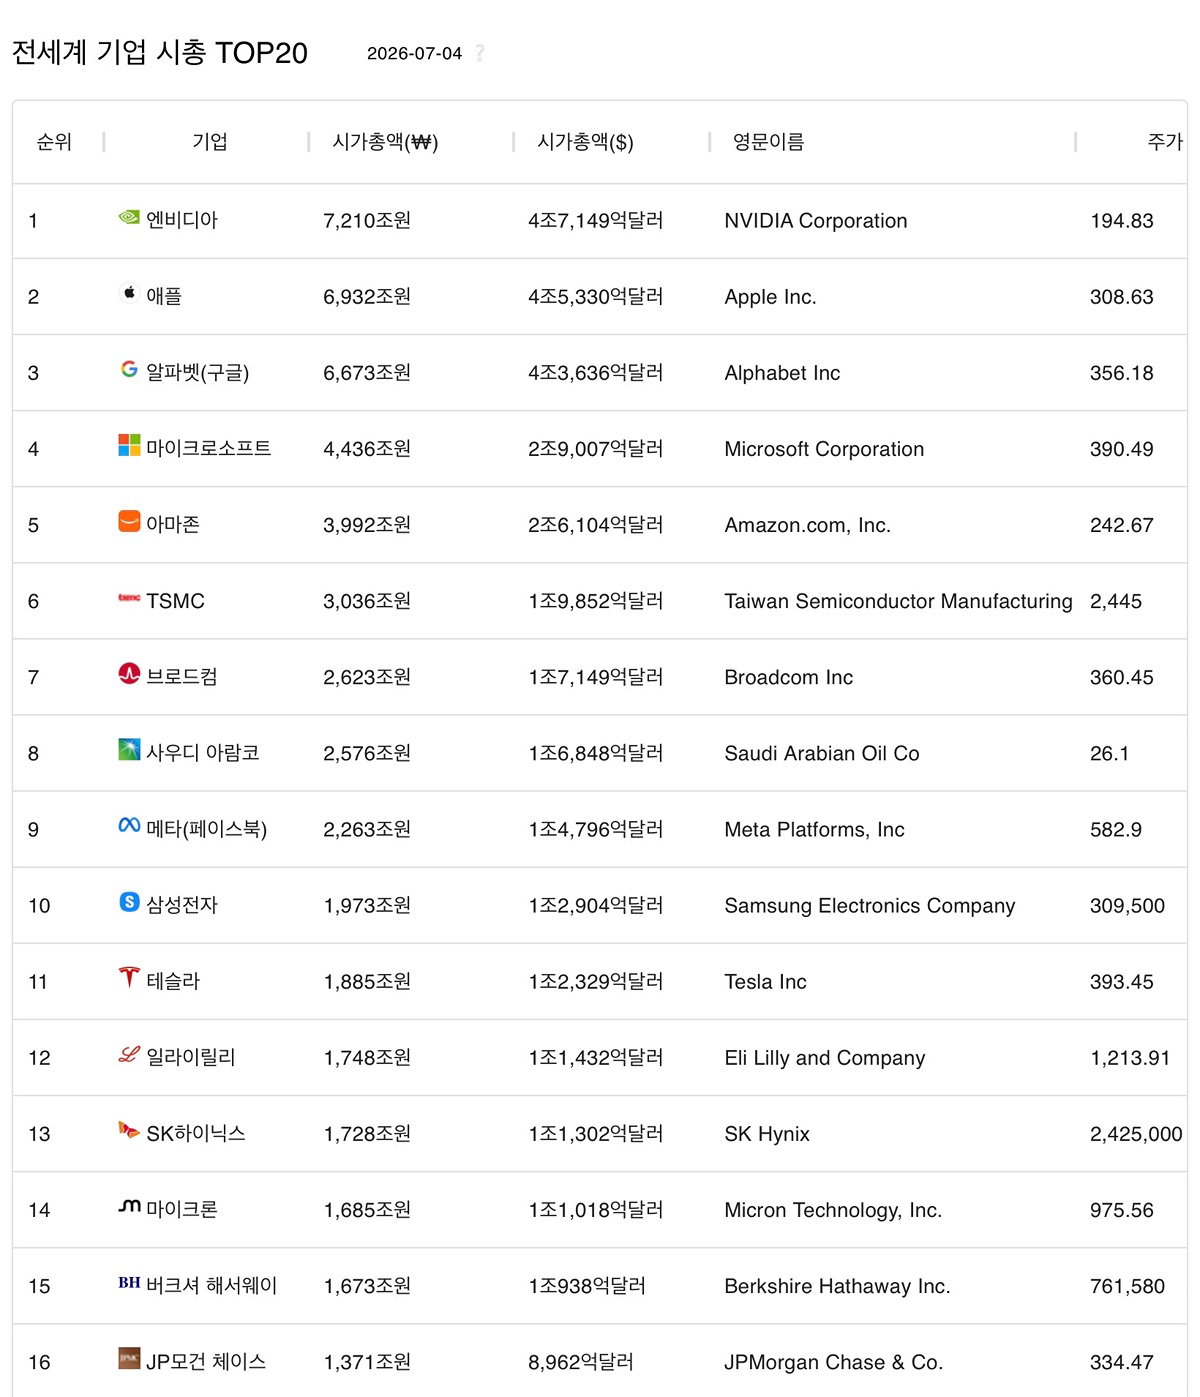The image size is (1200, 1397).
Task: Open the 일라이릴리 company link
Action: [191, 1057]
